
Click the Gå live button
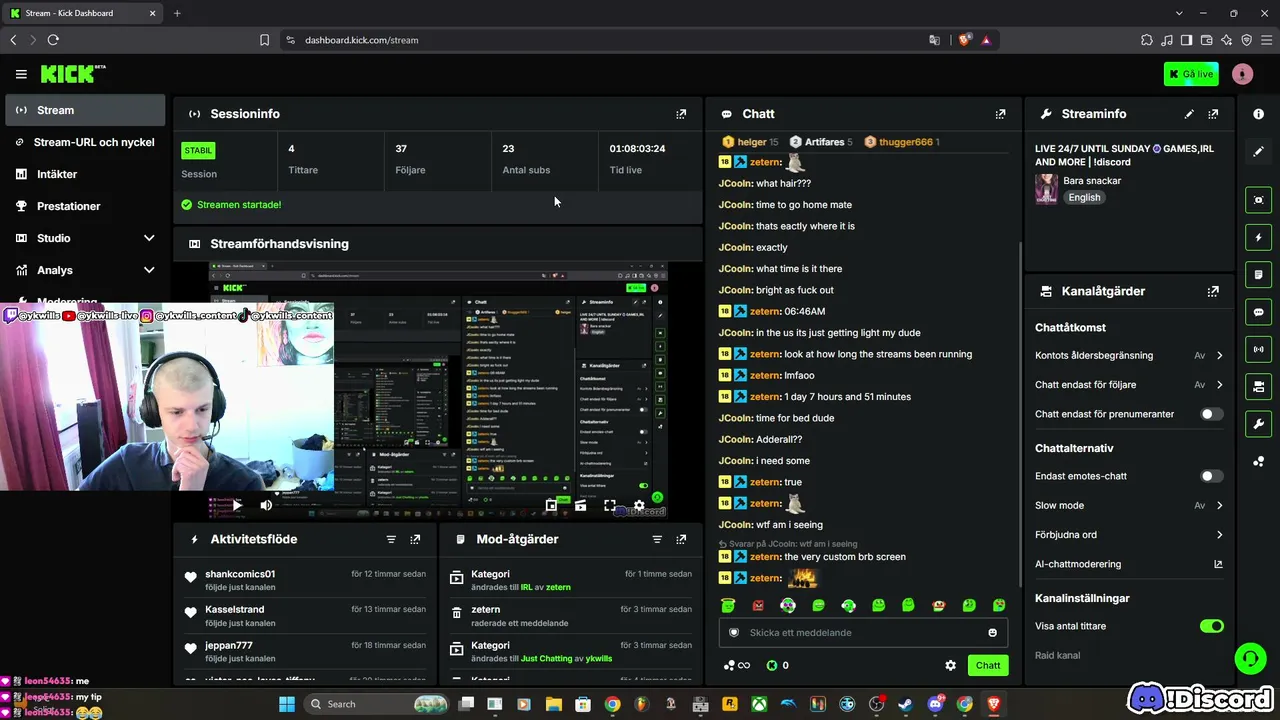click(1191, 74)
